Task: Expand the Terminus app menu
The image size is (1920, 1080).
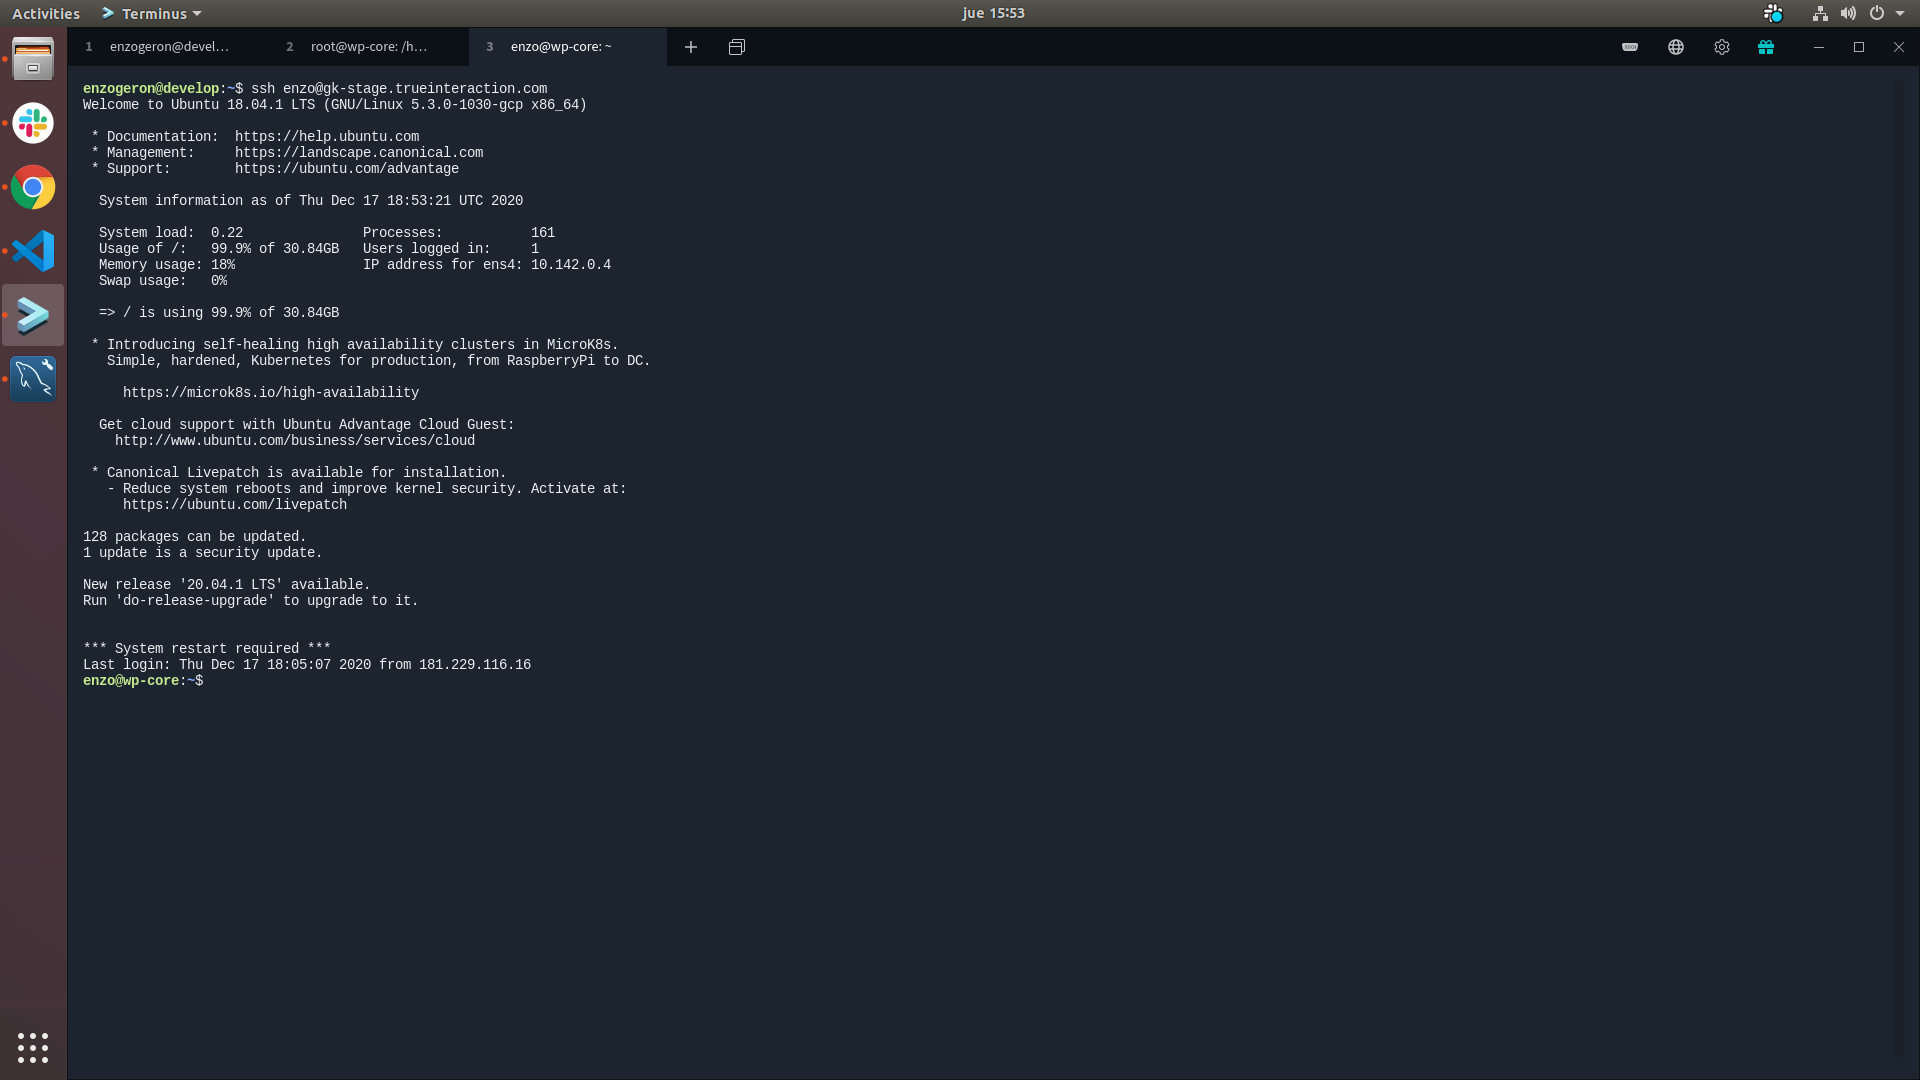Action: (152, 13)
